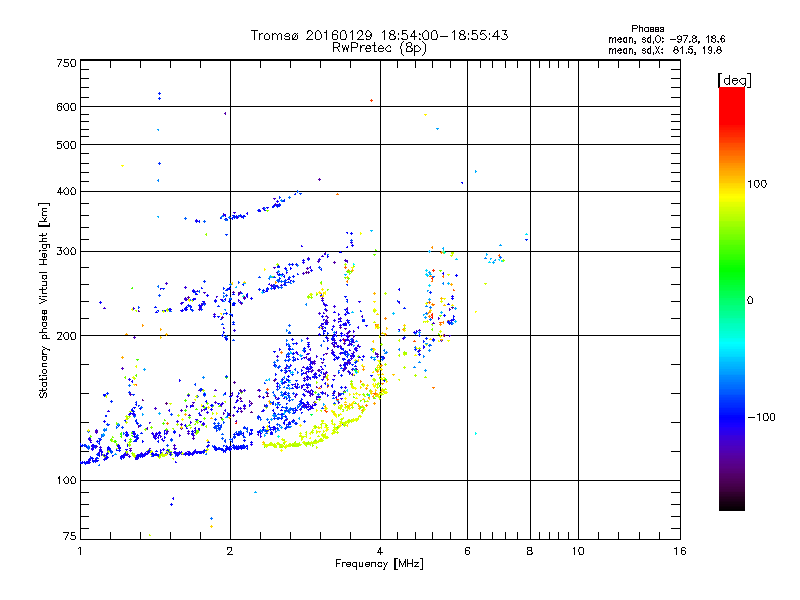
Task: Click the y-axis tick label '100'
Action: click(66, 481)
